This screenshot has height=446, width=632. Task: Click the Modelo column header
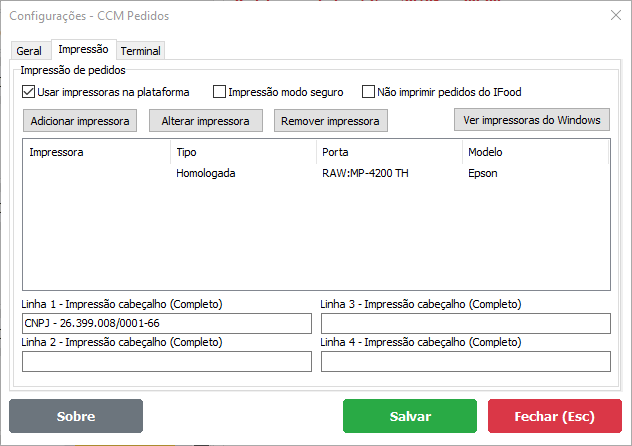[x=484, y=152]
